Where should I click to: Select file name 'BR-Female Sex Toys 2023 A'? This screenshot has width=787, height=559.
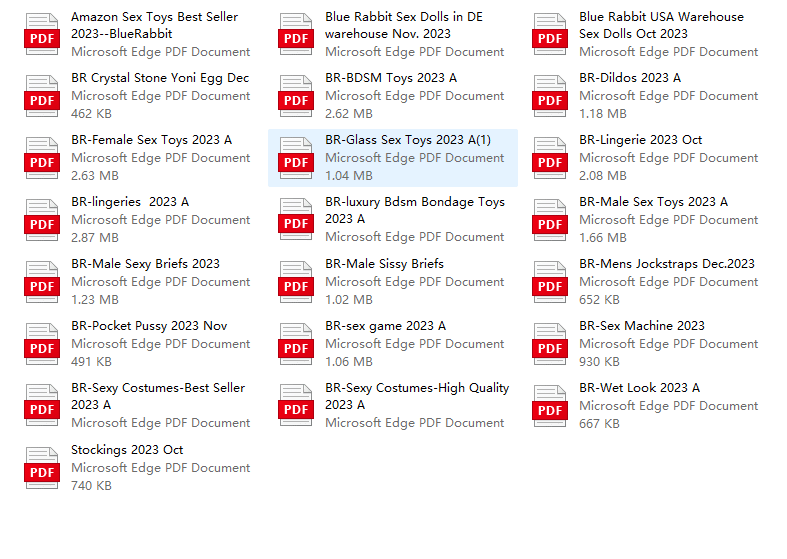pyautogui.click(x=152, y=140)
